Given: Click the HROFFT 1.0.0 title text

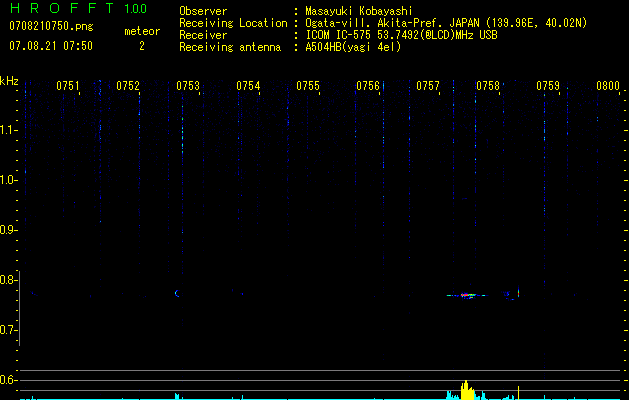Looking at the screenshot, I should coord(78,8).
